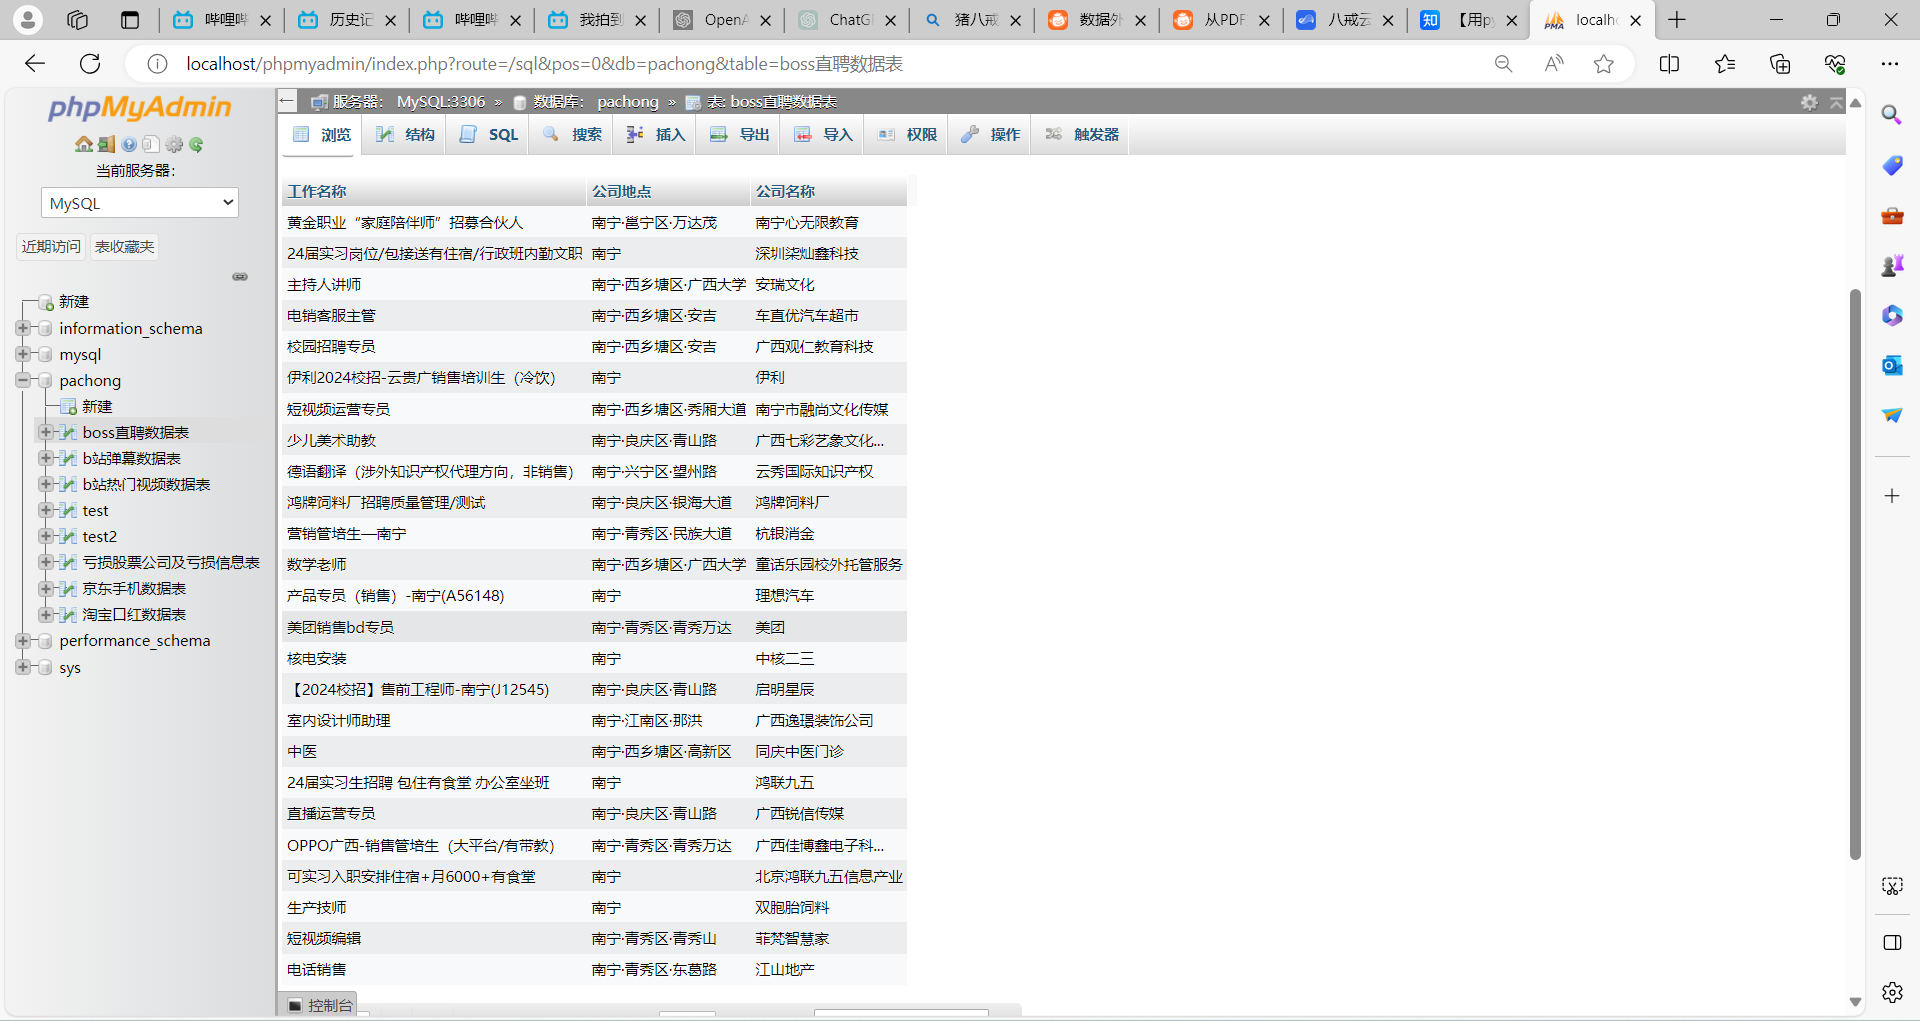The height and width of the screenshot is (1021, 1920).
Task: Open Edge sidebar tools briefcase icon
Action: pyautogui.click(x=1891, y=215)
